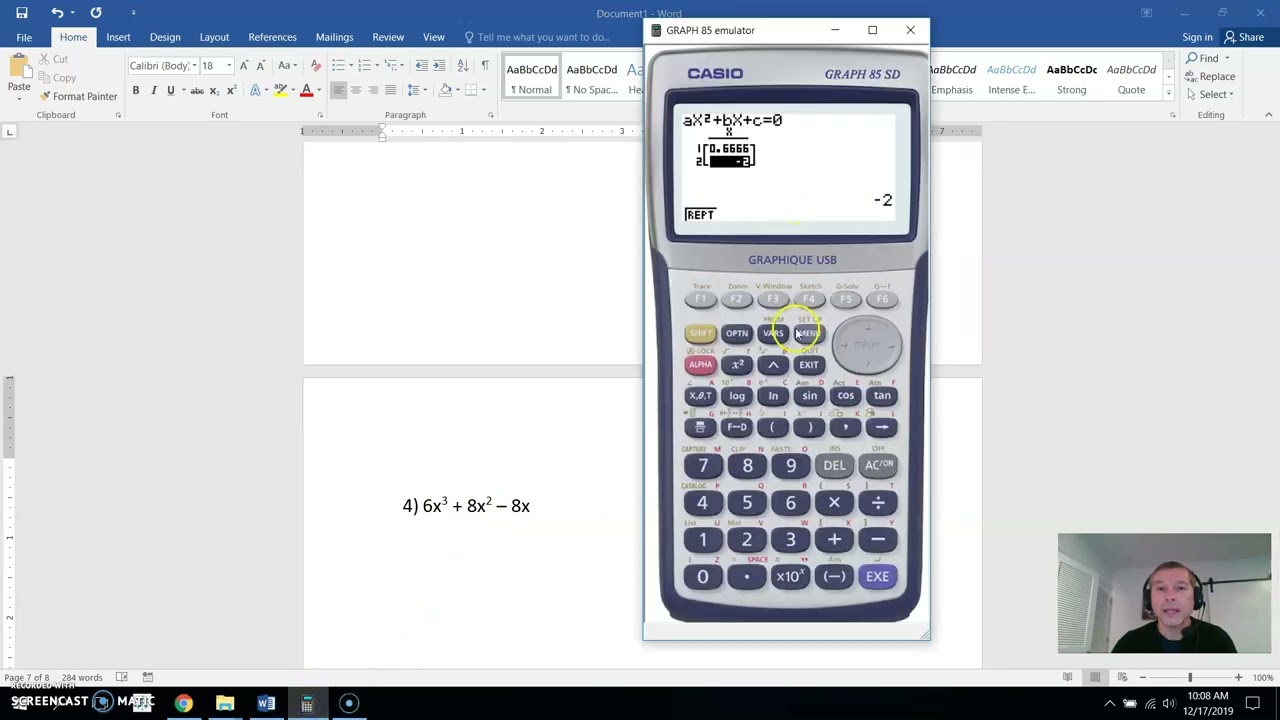Switch to the Review tab
The image size is (1280, 720).
pyautogui.click(x=388, y=37)
